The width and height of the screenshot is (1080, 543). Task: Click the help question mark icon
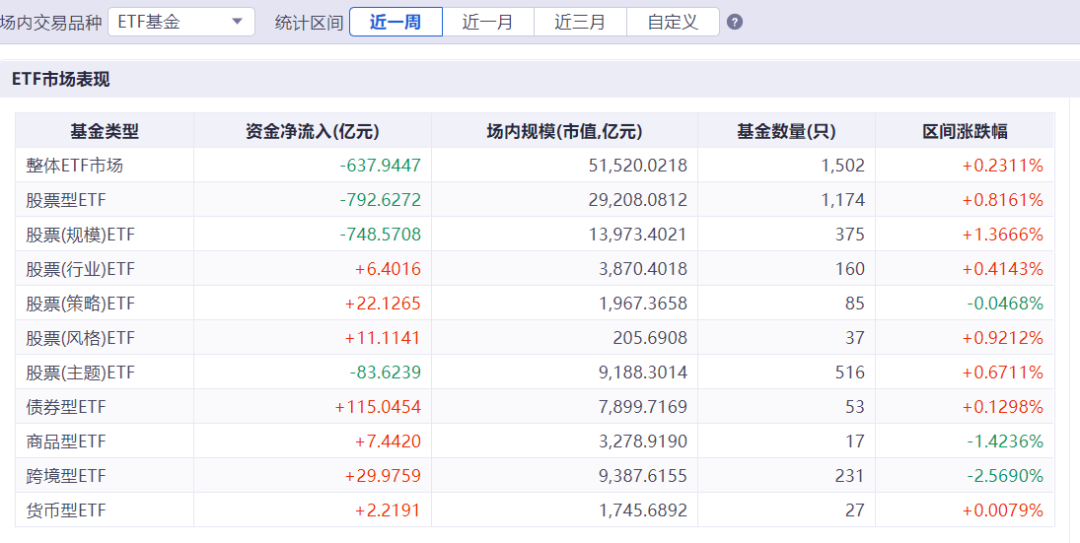(x=735, y=22)
